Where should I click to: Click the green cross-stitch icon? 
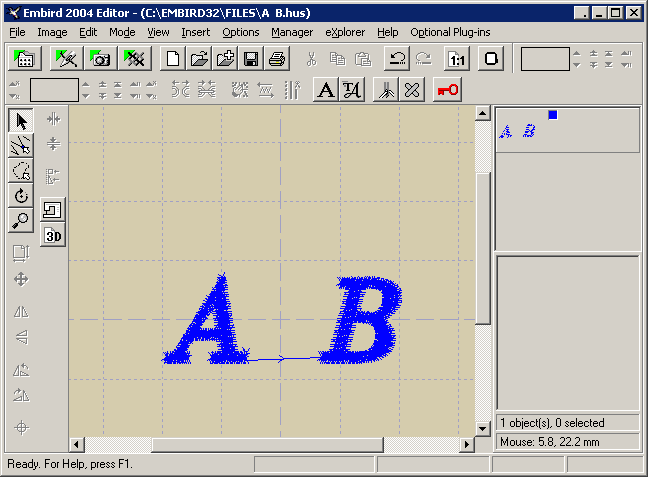tap(134, 58)
